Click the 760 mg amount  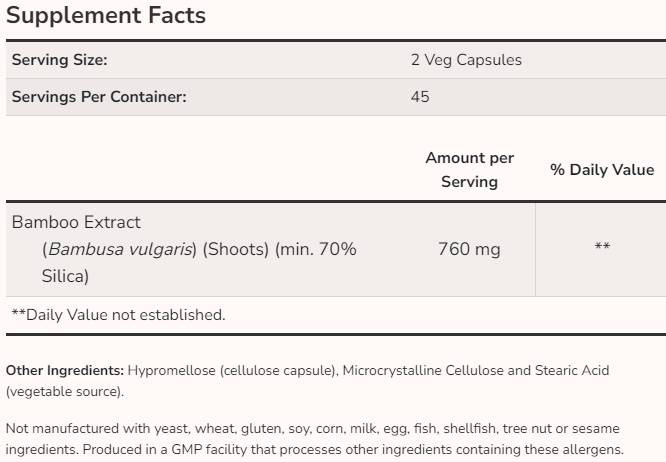[469, 249]
